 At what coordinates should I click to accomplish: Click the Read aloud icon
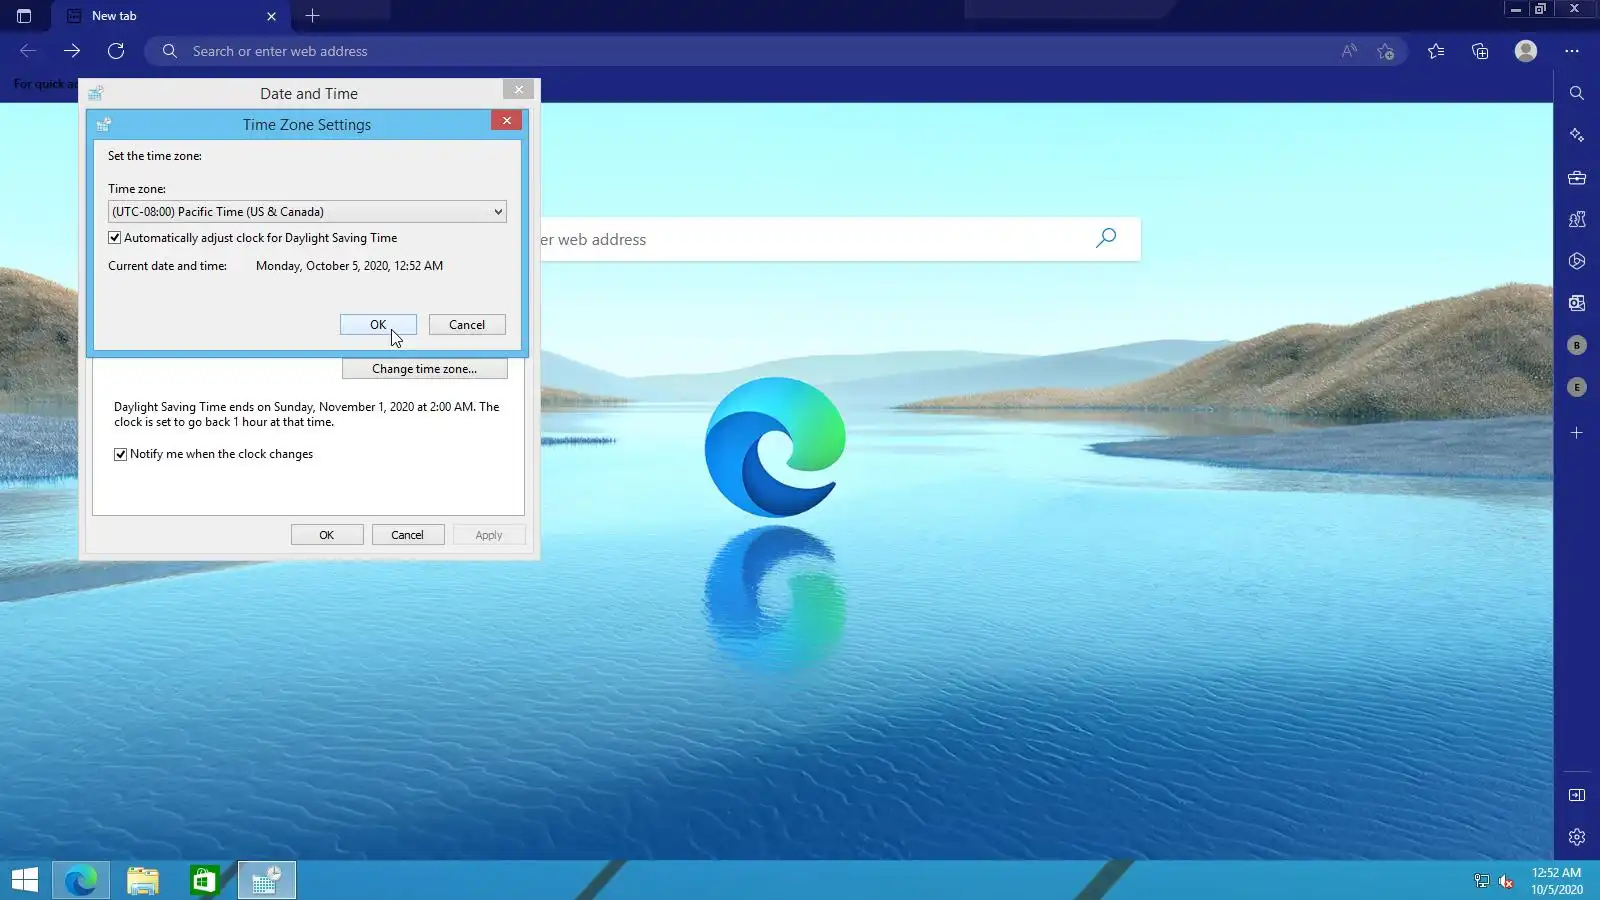pyautogui.click(x=1349, y=51)
